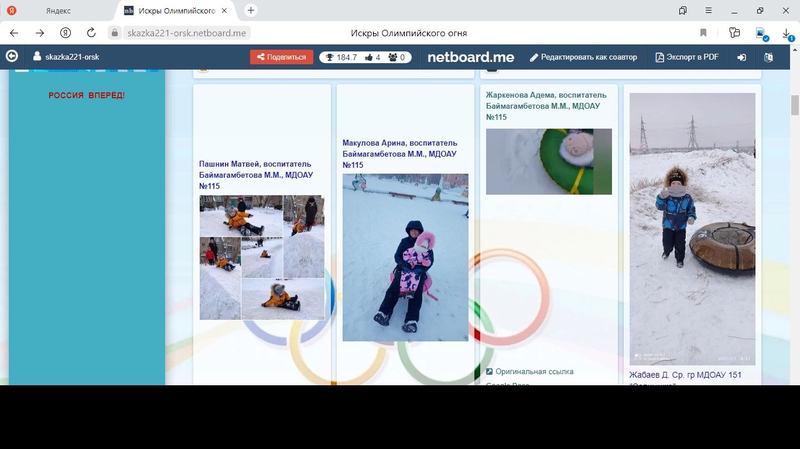Screen dimensions: 800x449
Task: Open the browser downloads icon
Action: tap(787, 33)
